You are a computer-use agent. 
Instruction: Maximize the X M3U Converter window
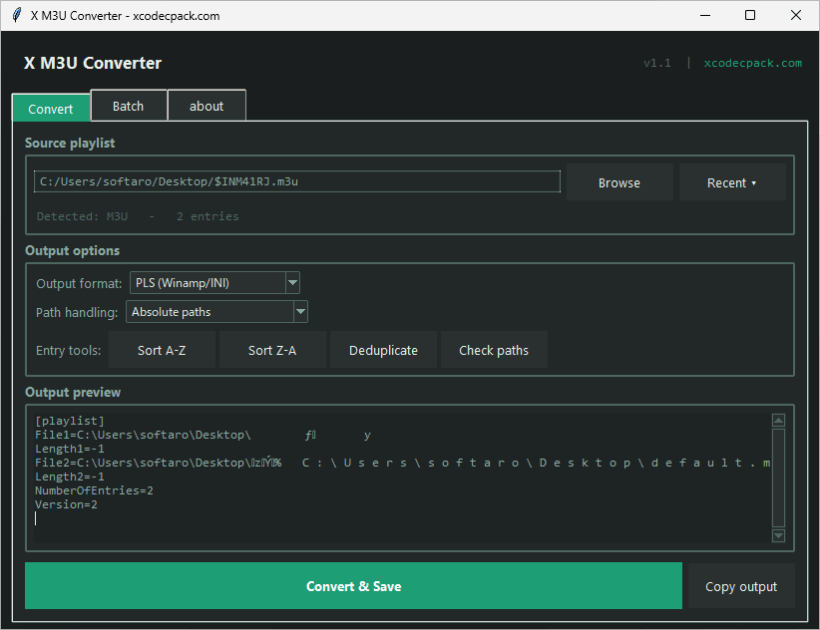tap(750, 15)
